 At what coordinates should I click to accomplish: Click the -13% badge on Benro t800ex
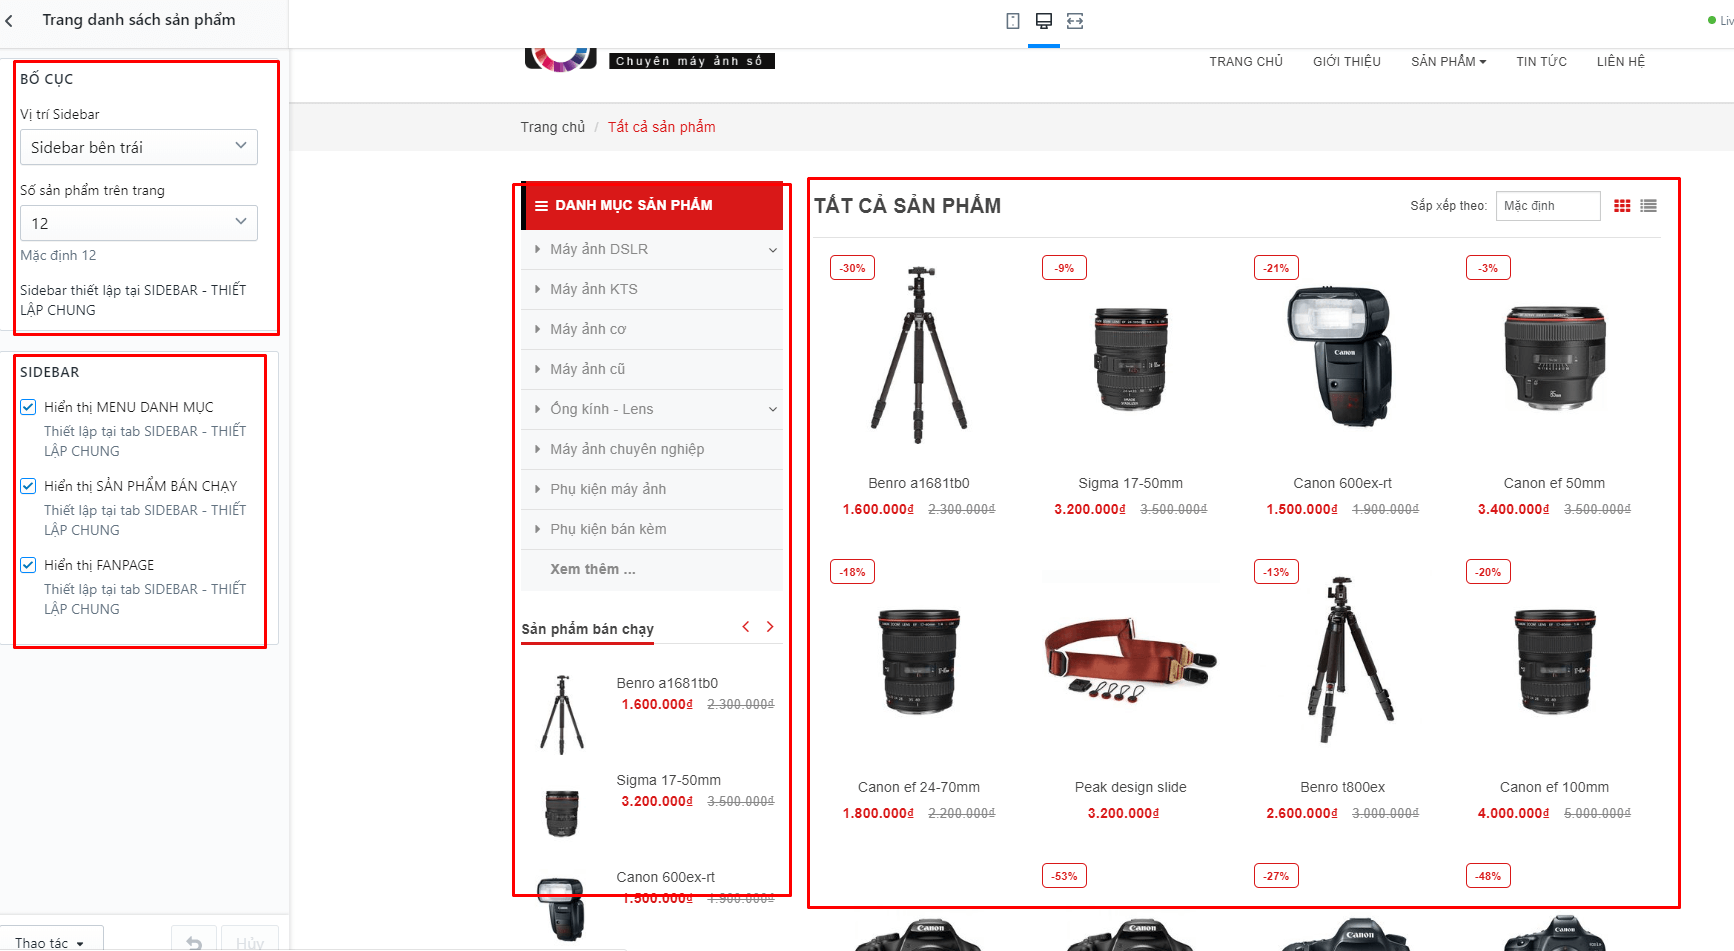click(1277, 572)
